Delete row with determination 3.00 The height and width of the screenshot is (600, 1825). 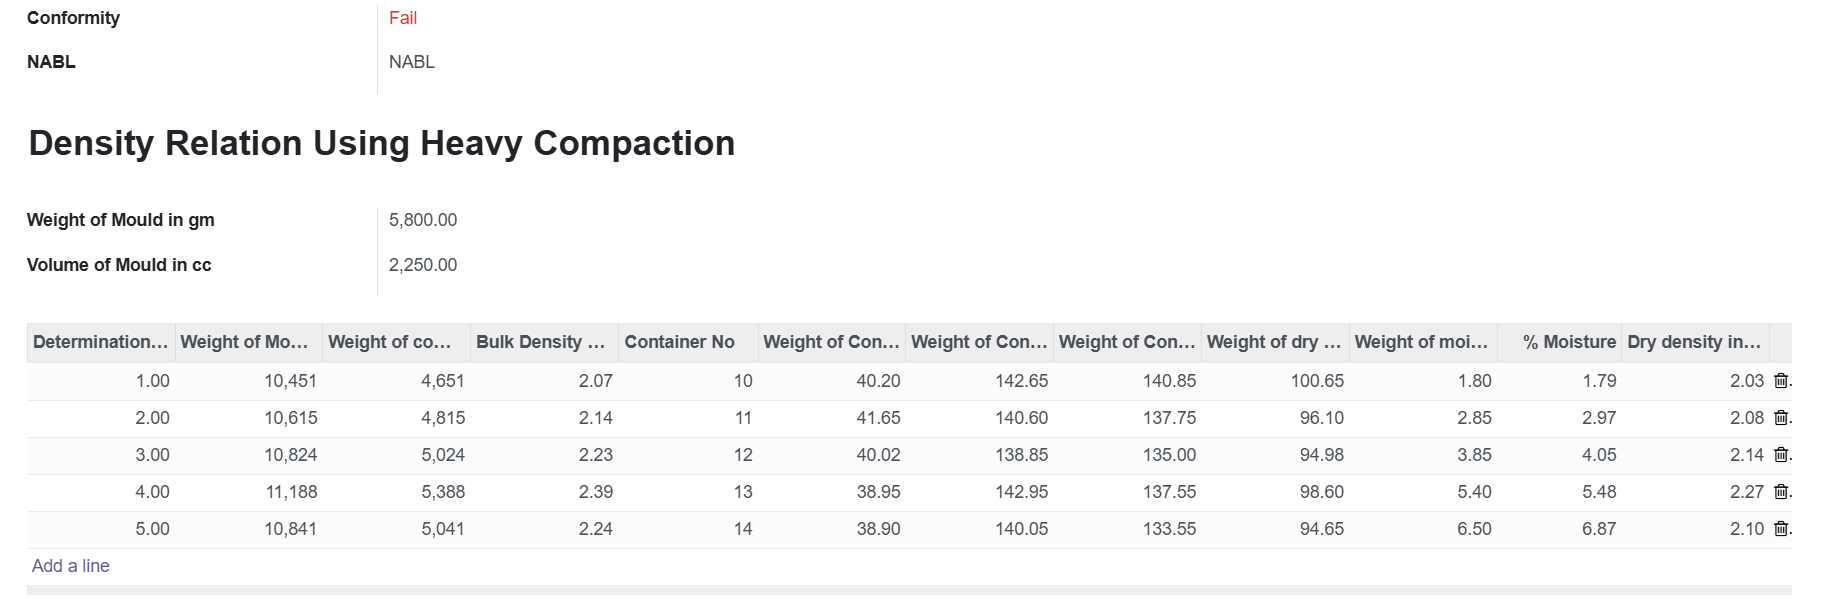[x=1781, y=455]
